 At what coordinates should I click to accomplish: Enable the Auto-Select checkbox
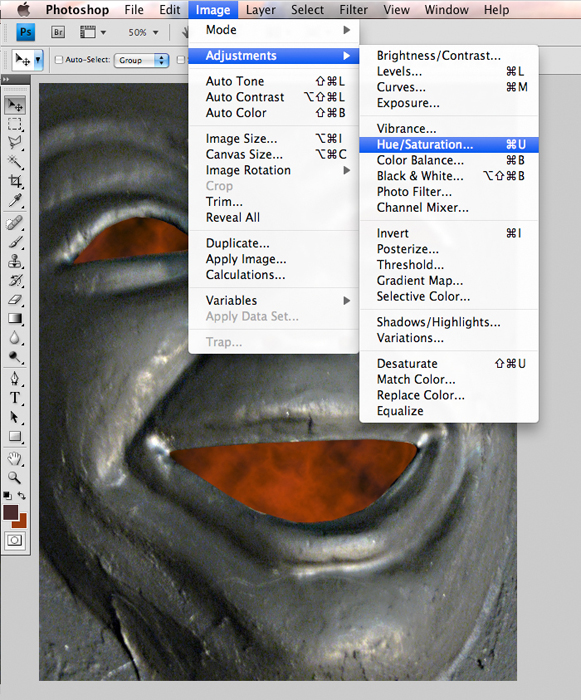click(x=59, y=59)
